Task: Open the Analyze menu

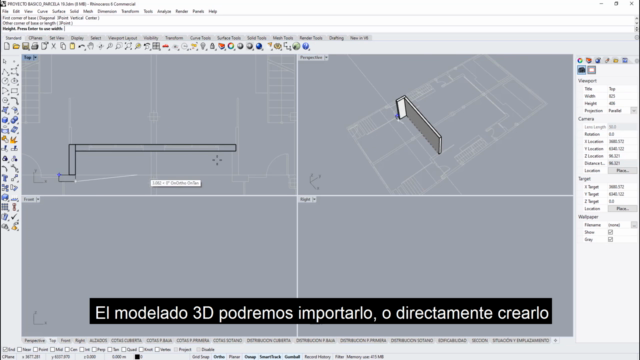Action: pos(164,11)
